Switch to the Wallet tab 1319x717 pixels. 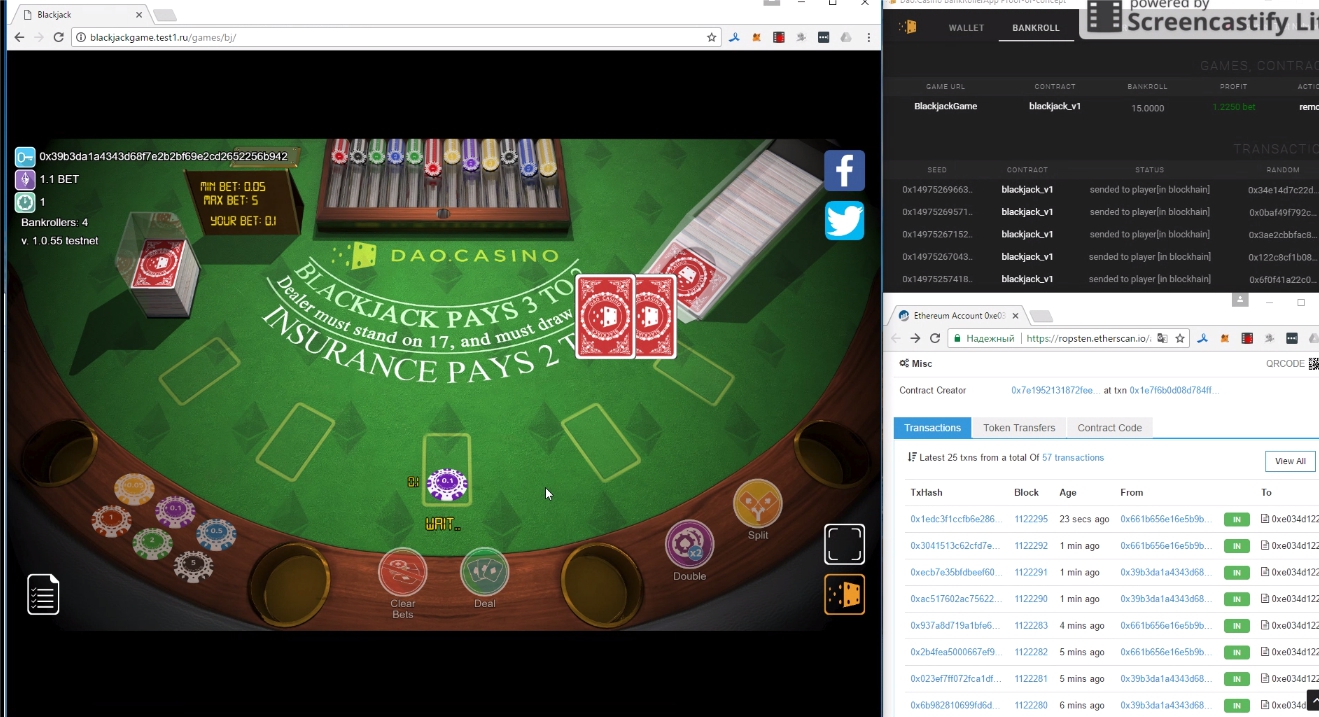point(967,28)
